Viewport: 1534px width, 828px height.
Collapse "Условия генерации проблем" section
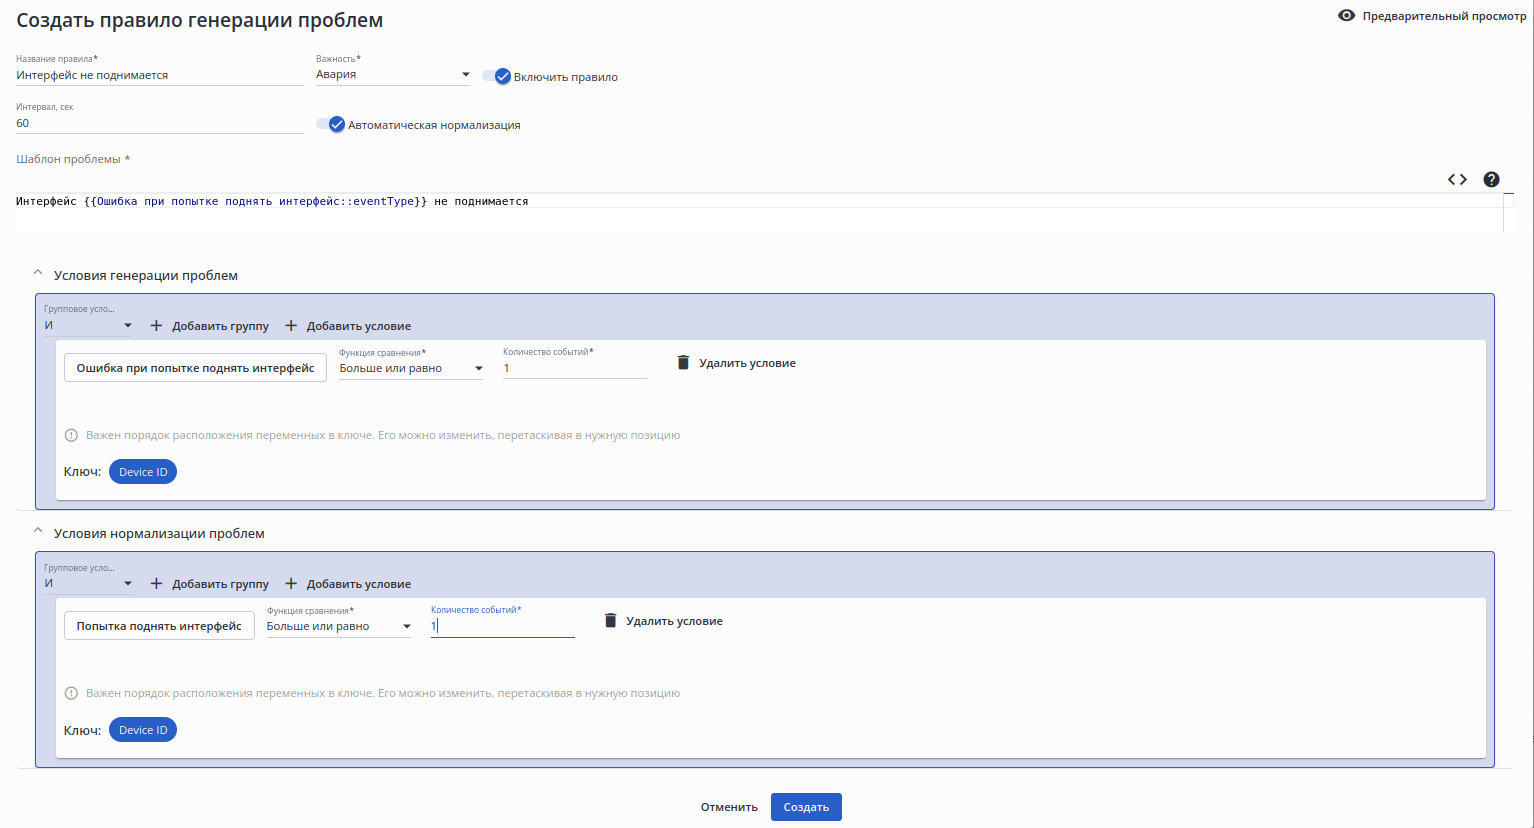coord(38,273)
